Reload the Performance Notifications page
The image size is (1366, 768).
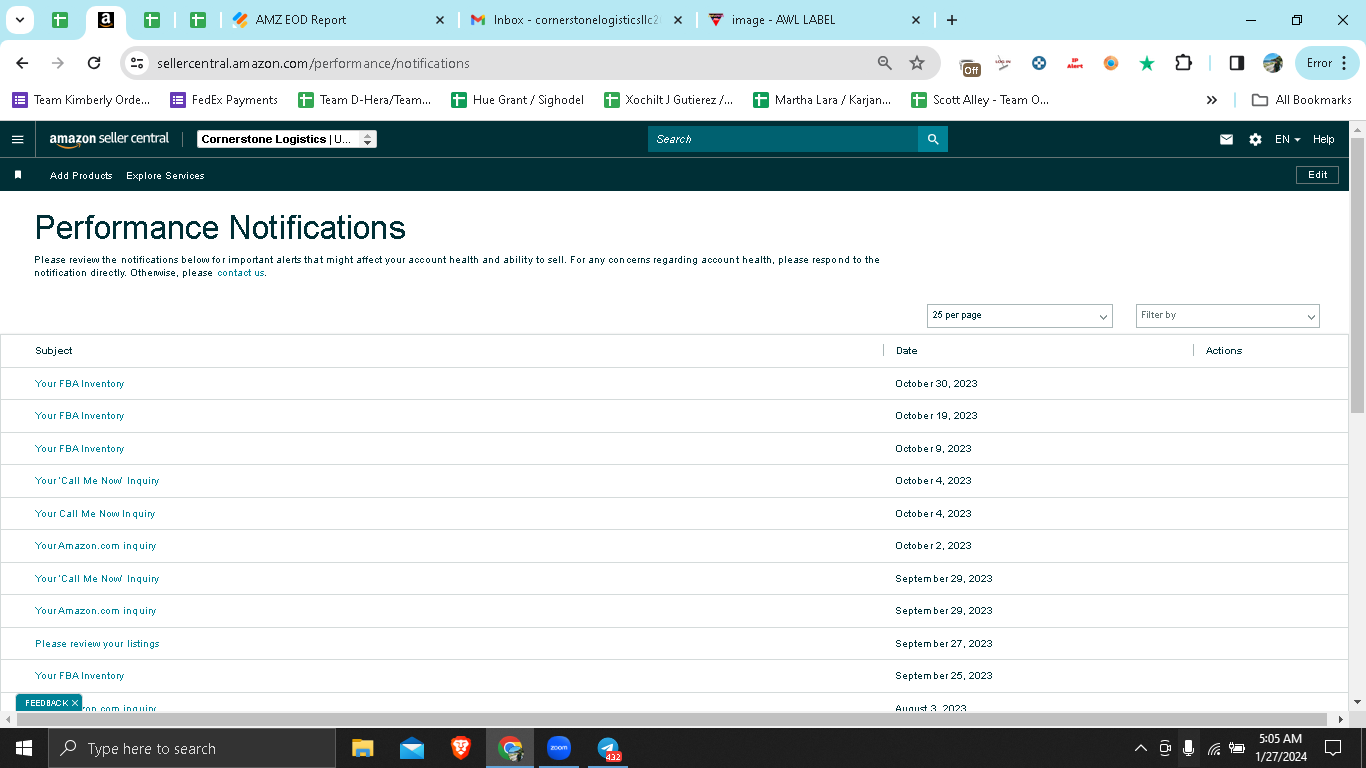coord(94,63)
